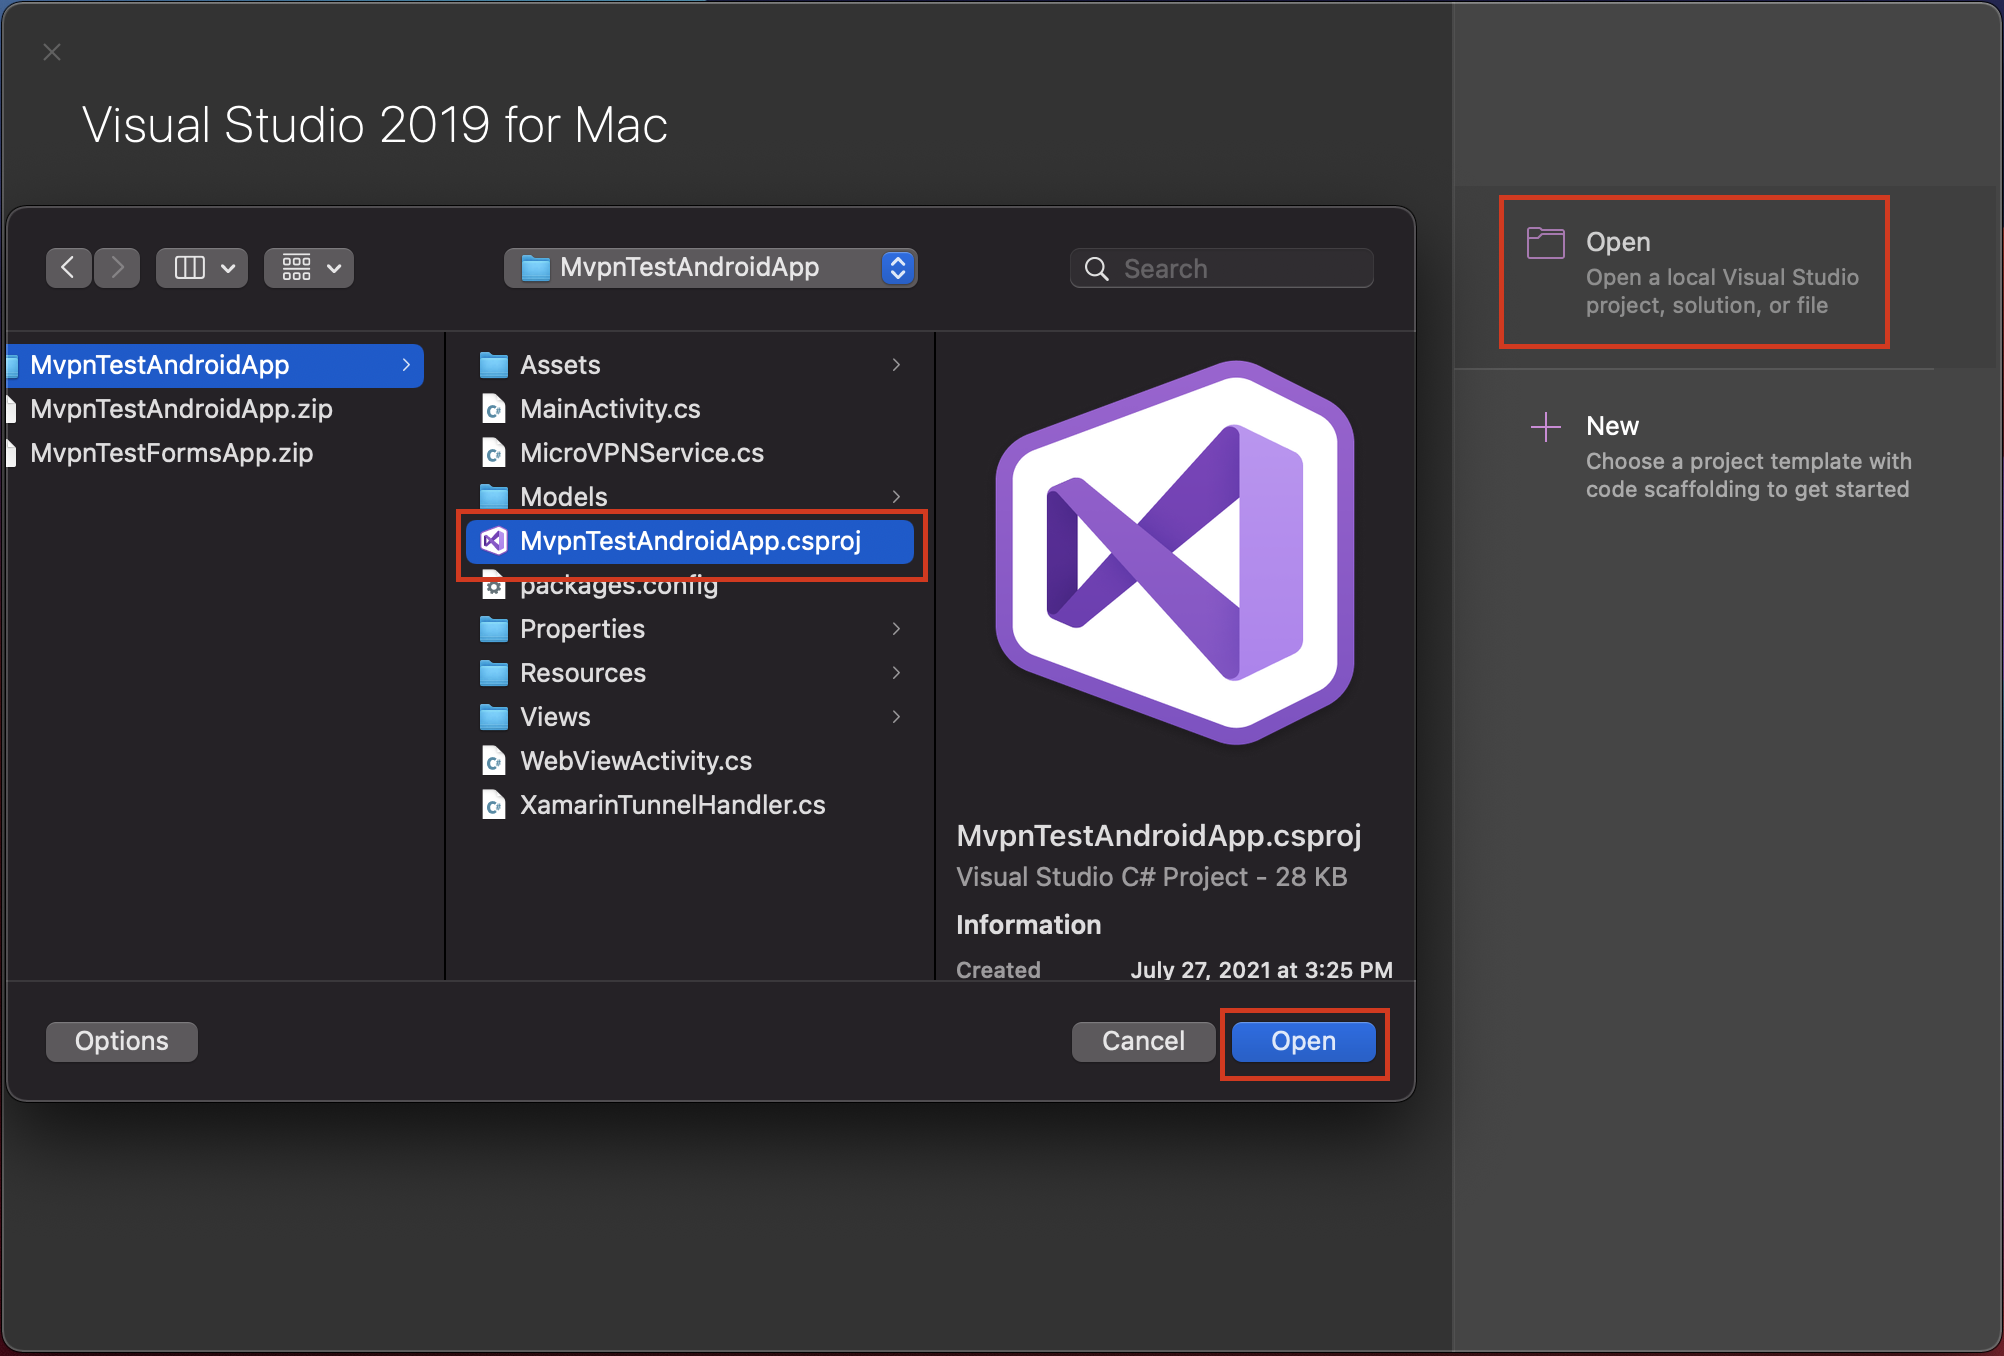Select MvpnTestAndroidApp.csproj file name
Screen dimensions: 2004x1356
click(x=690, y=541)
